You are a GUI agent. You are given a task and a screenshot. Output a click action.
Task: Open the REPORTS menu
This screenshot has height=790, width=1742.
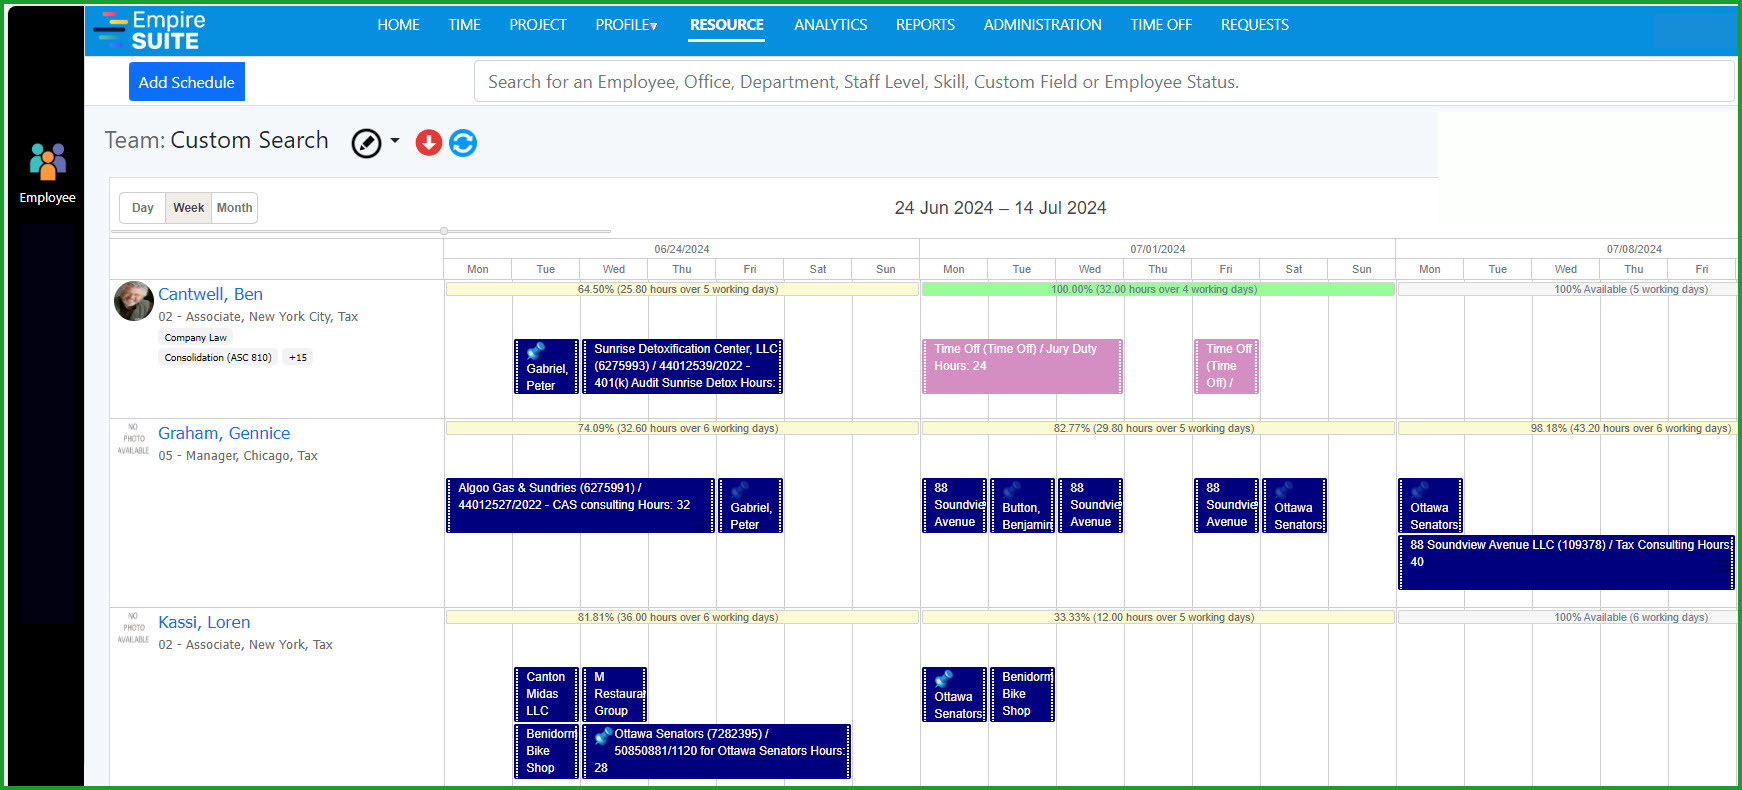pos(925,25)
